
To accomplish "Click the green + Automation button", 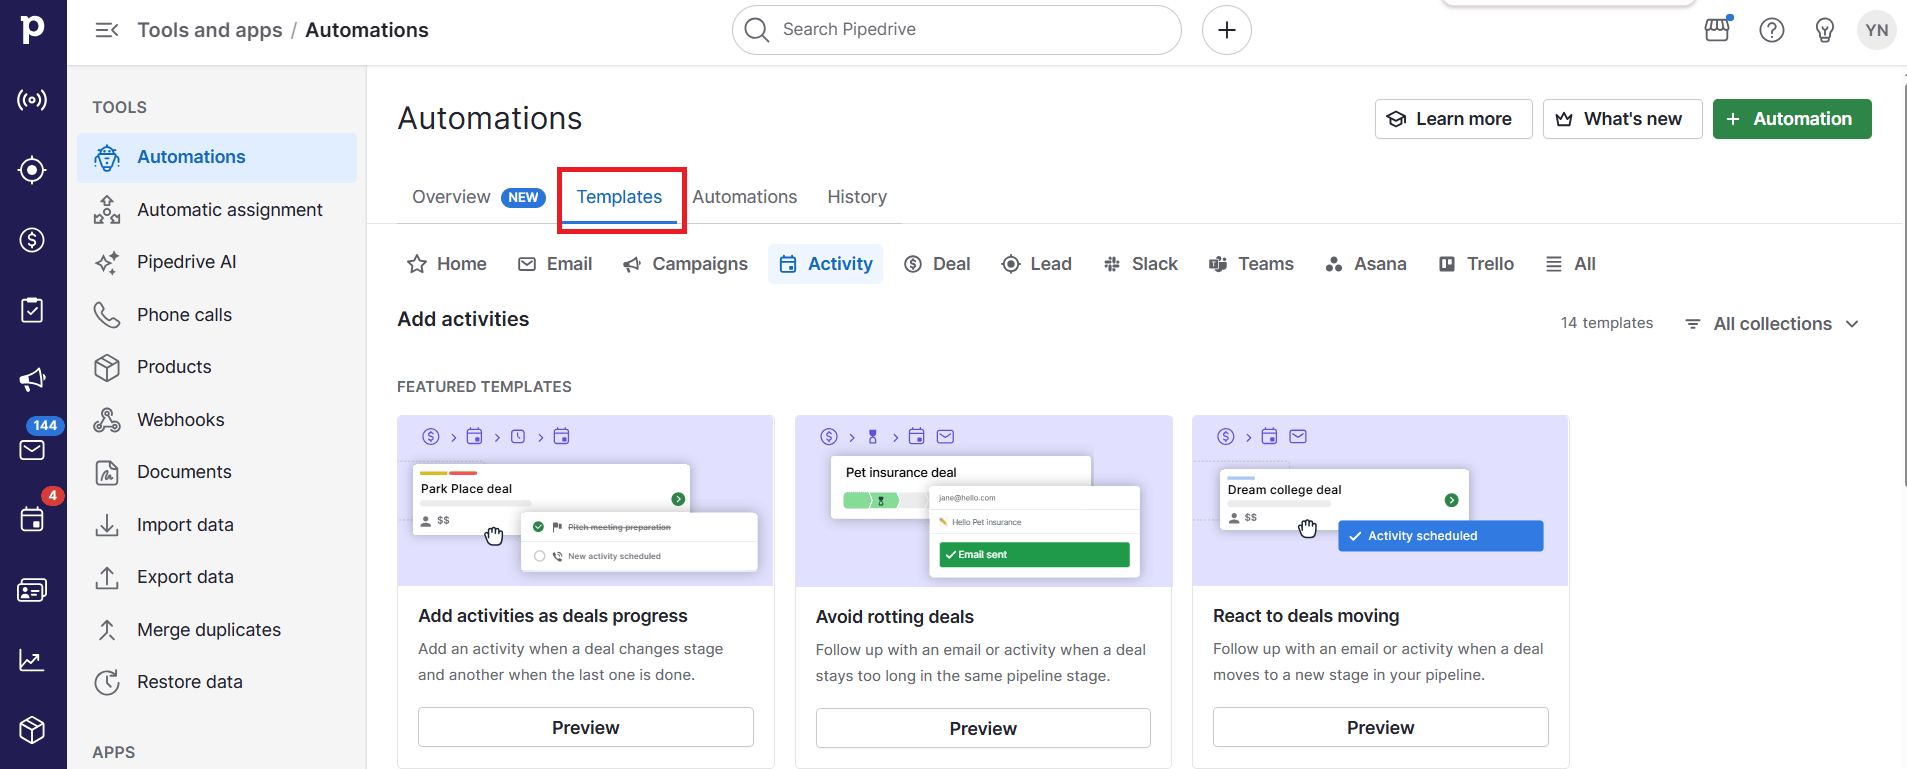I will [1792, 119].
